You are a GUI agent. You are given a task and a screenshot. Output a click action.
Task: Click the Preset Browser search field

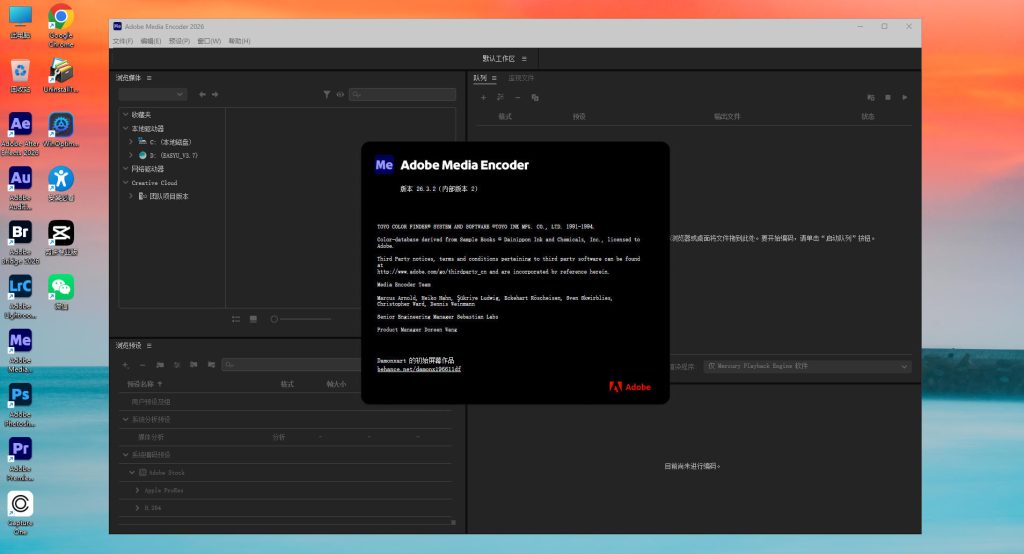coord(292,365)
